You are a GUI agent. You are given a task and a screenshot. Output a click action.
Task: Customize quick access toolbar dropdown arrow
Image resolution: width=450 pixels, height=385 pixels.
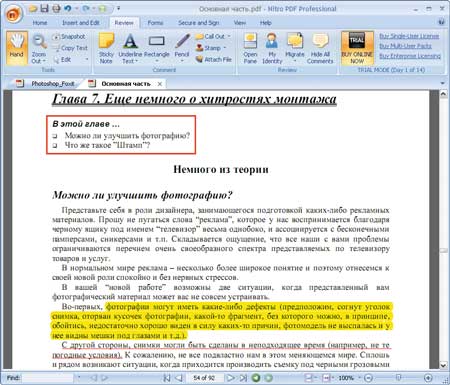pos(118,8)
